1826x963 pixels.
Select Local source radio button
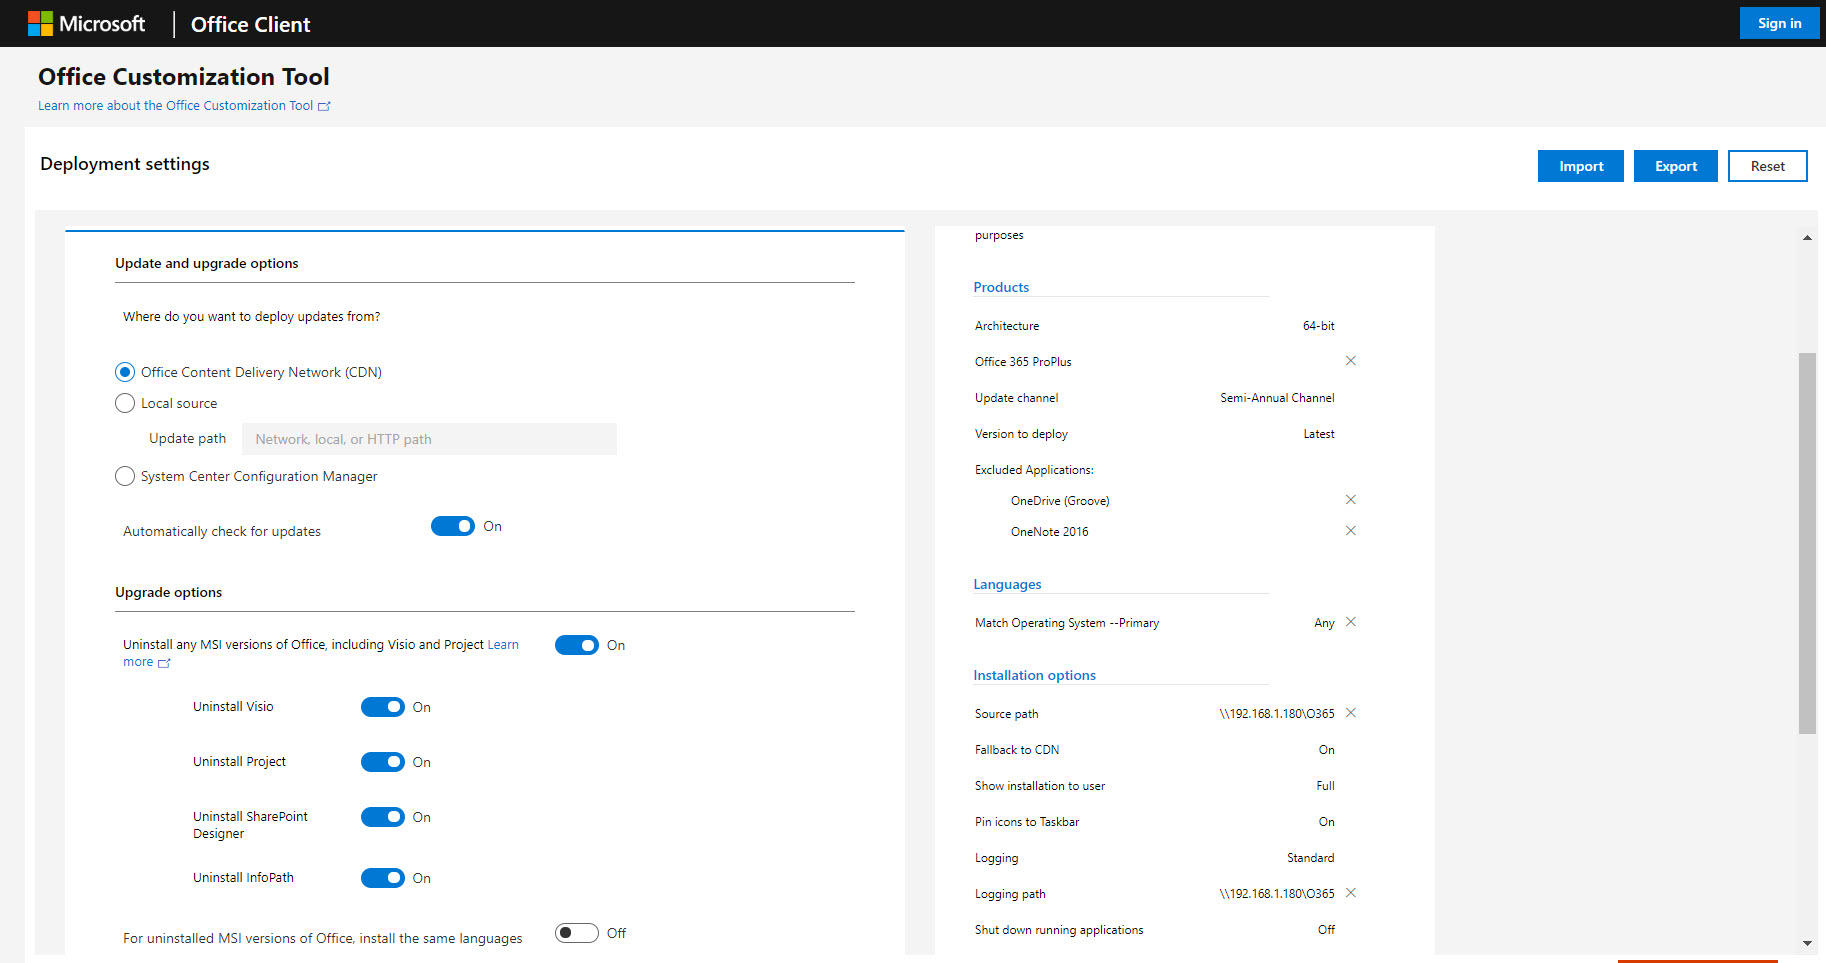(125, 403)
